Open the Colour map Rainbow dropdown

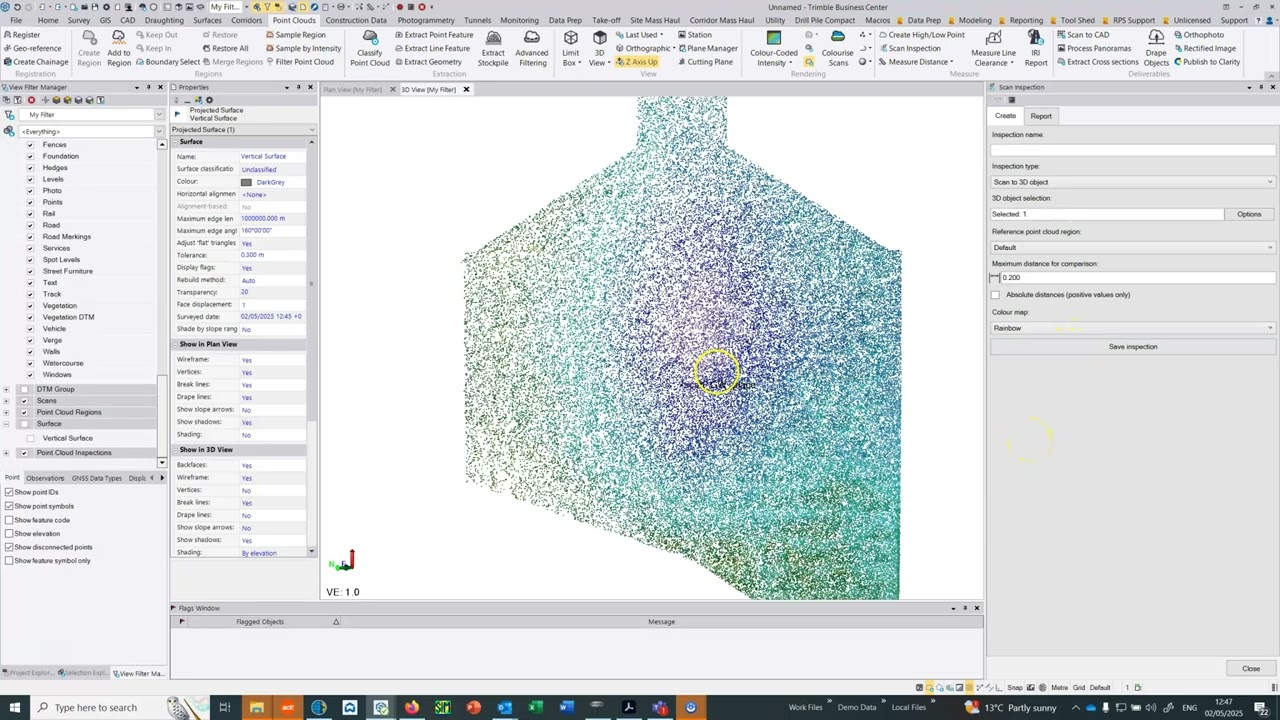[x=1133, y=328]
